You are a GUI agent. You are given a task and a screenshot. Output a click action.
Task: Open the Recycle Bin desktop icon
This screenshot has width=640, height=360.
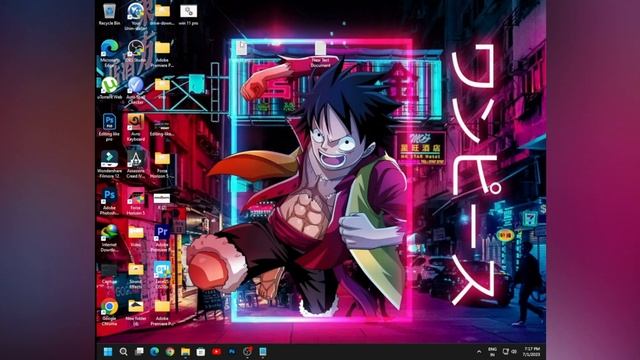coord(109,15)
